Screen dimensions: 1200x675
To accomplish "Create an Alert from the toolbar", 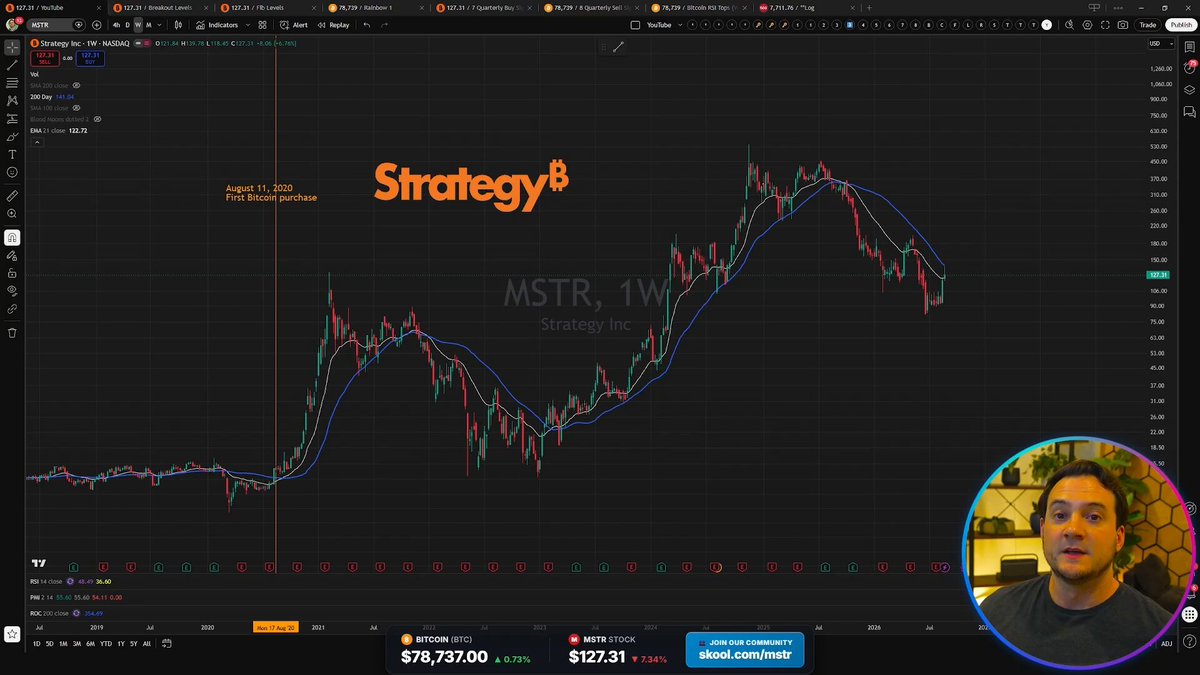I will tap(294, 25).
